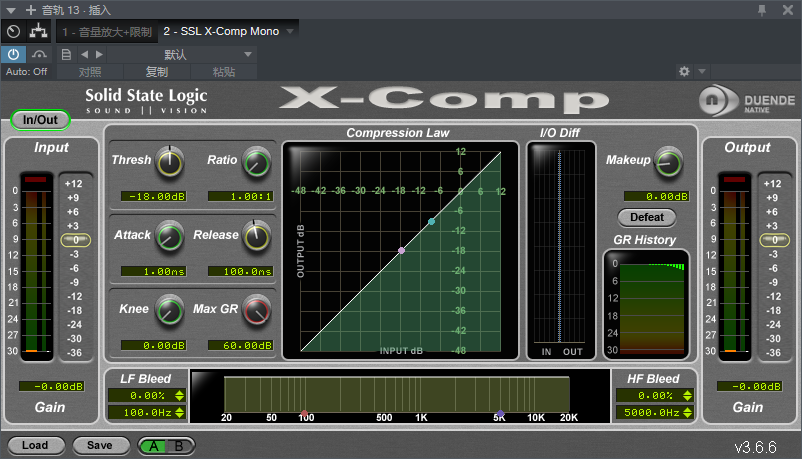This screenshot has height=459, width=802.
Task: Click the red LF marker at 100 Hz
Action: [304, 413]
